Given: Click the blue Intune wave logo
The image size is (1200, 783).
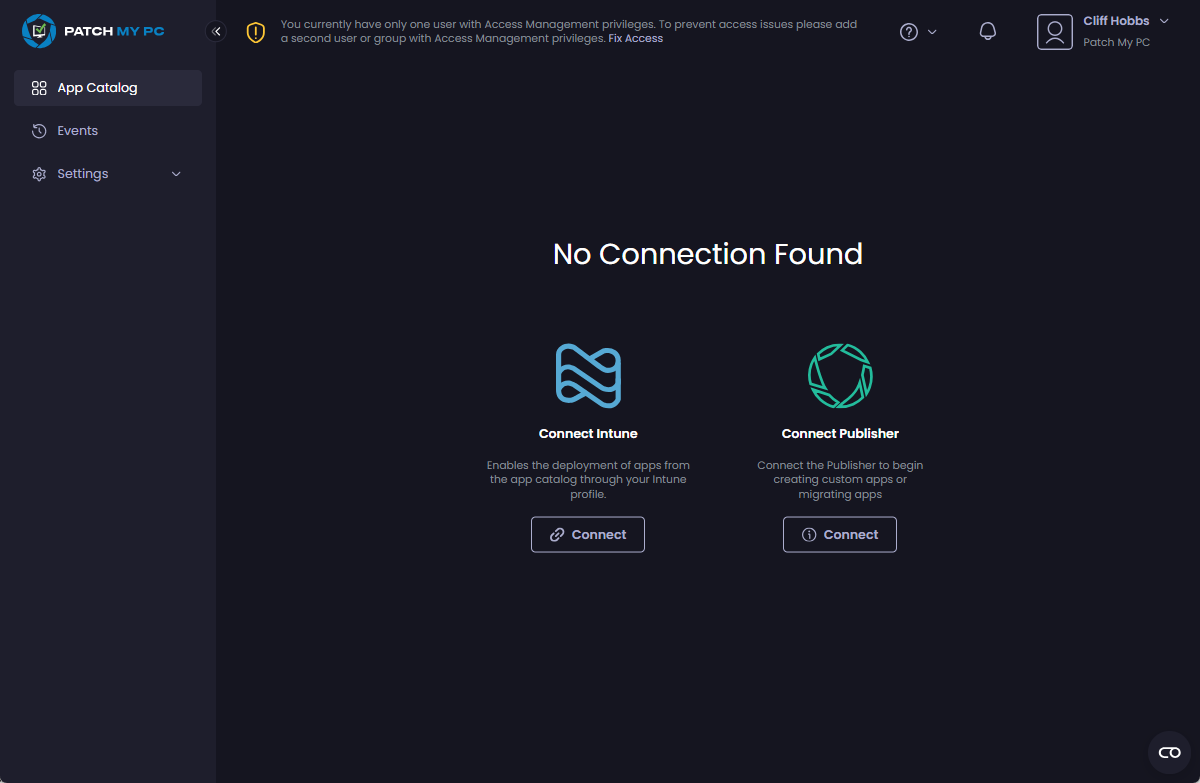Looking at the screenshot, I should click(x=588, y=375).
